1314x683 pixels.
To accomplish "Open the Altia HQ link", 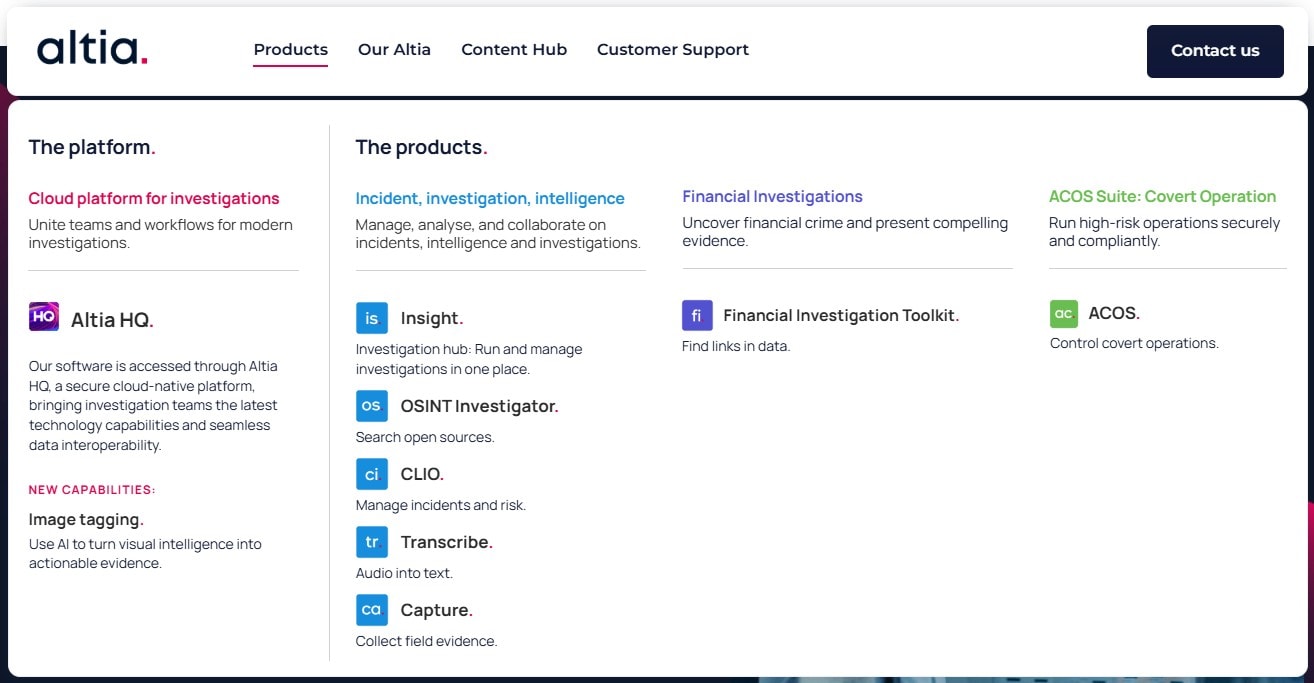I will 112,320.
